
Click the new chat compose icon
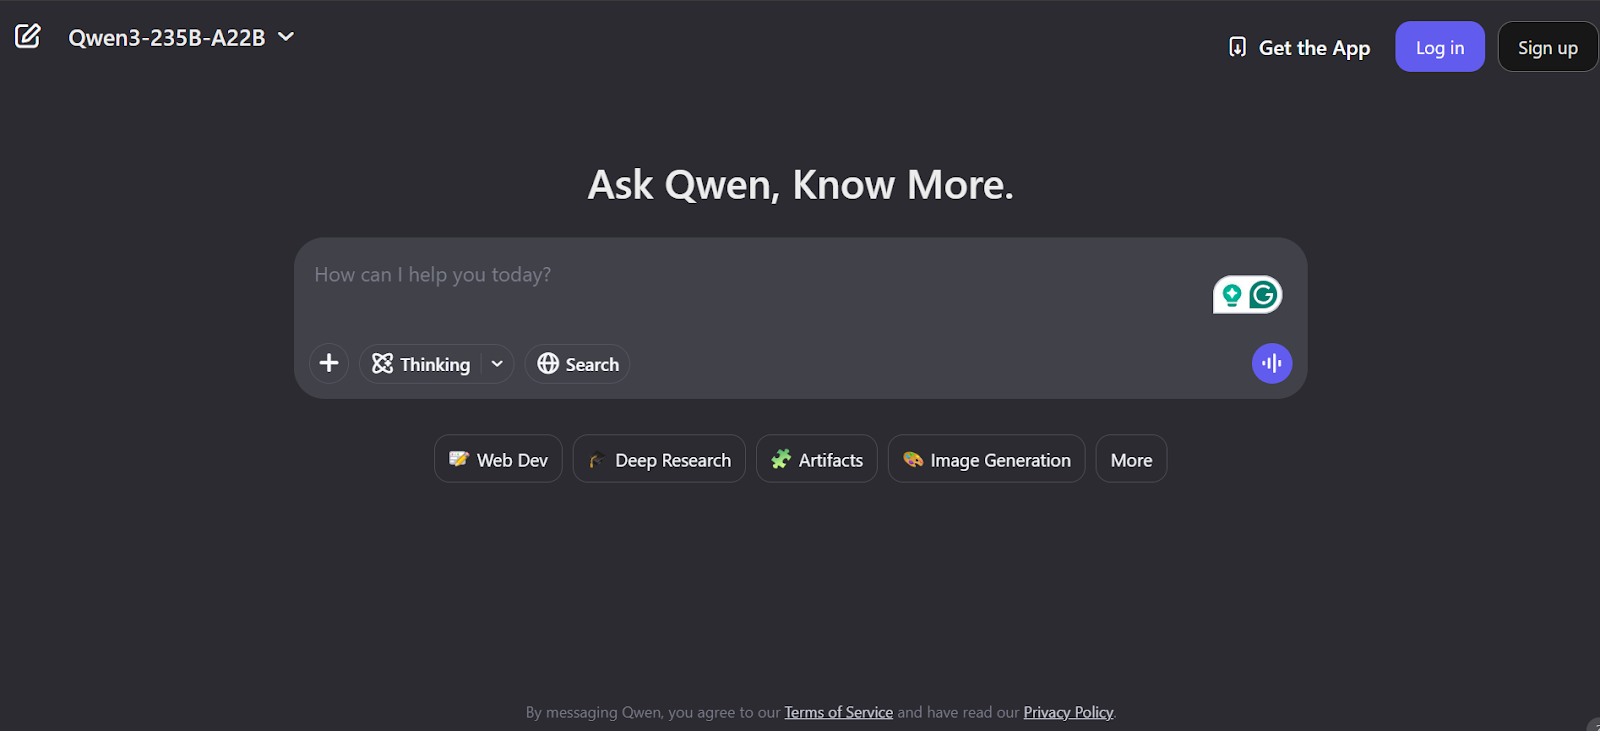(28, 36)
